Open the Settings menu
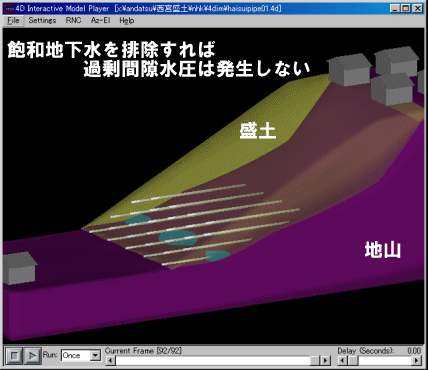428x370 pixels. [x=42, y=21]
